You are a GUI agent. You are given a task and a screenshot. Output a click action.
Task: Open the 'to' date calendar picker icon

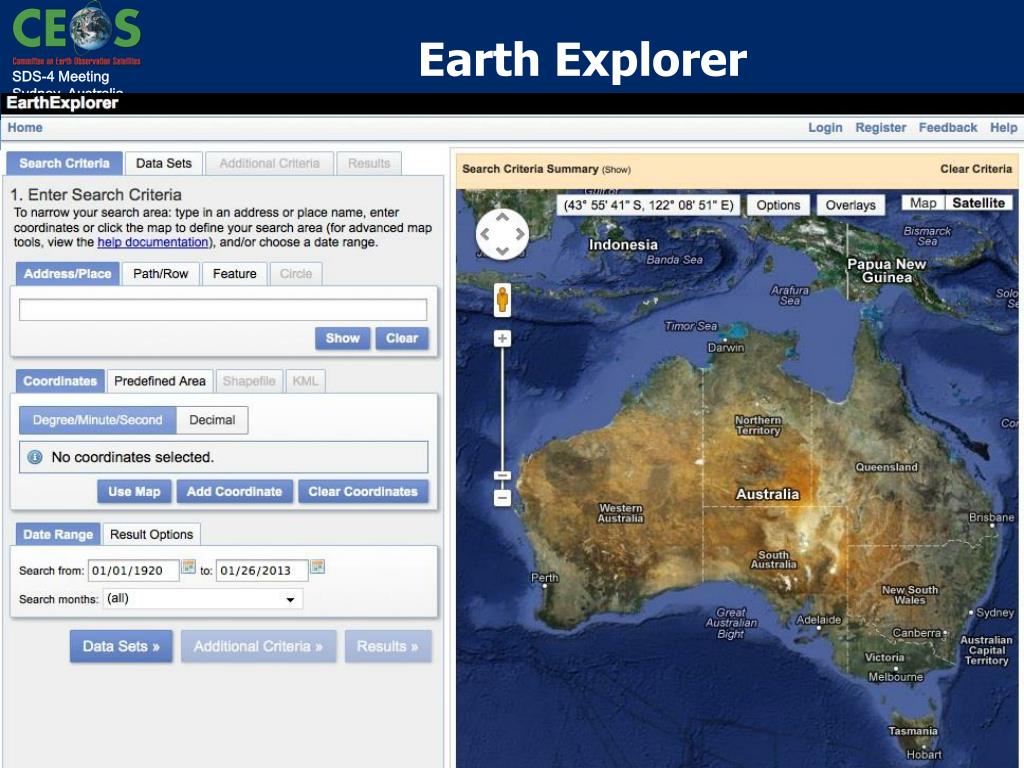pyautogui.click(x=317, y=566)
